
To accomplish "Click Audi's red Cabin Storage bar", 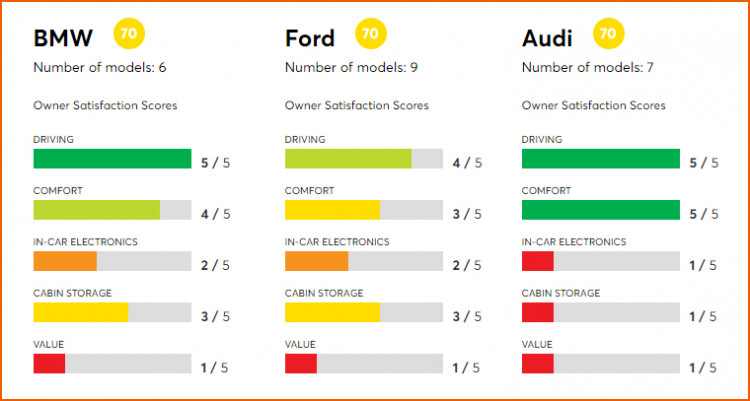I will tap(537, 312).
